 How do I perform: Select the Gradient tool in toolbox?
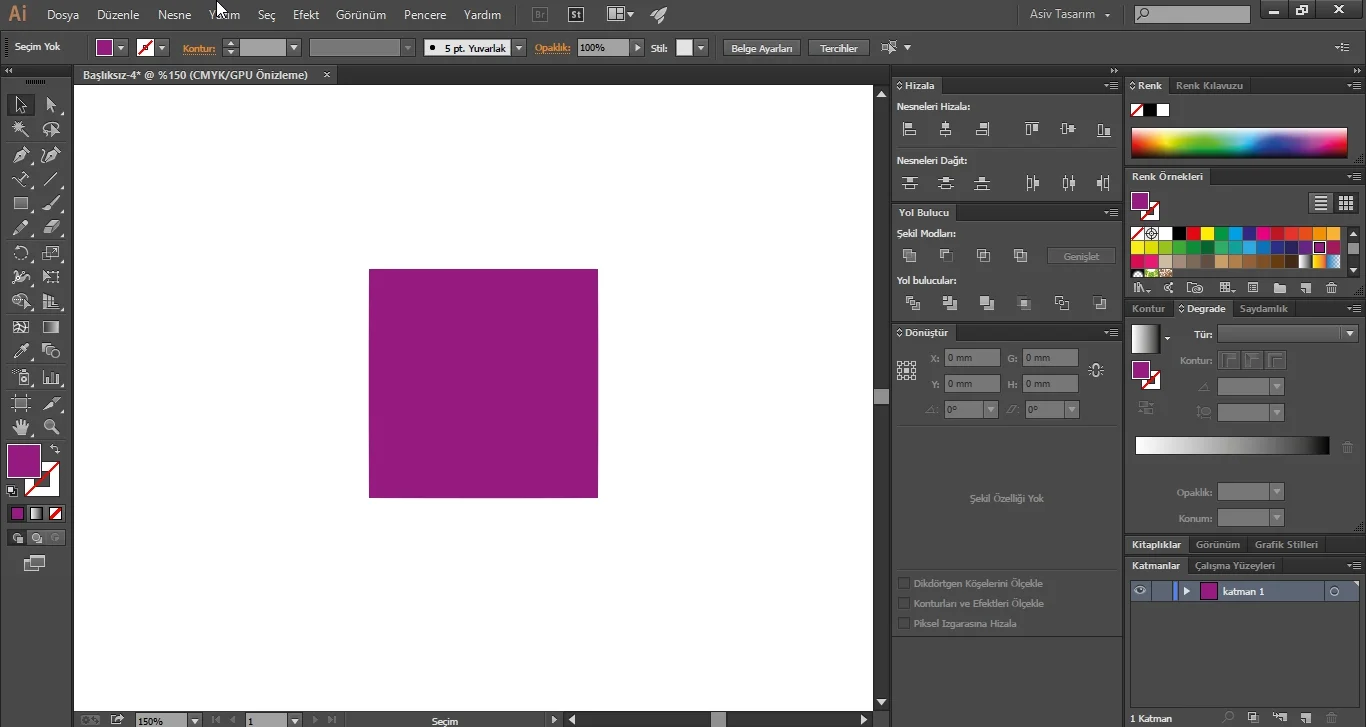51,327
